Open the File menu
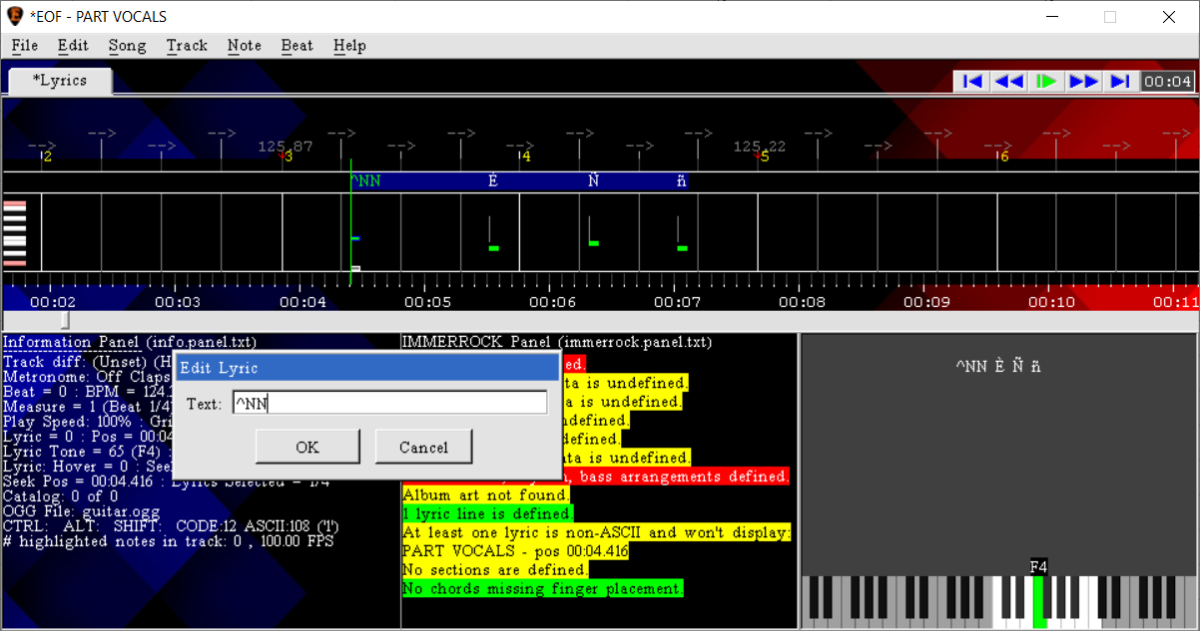The height and width of the screenshot is (631, 1200). (x=24, y=45)
